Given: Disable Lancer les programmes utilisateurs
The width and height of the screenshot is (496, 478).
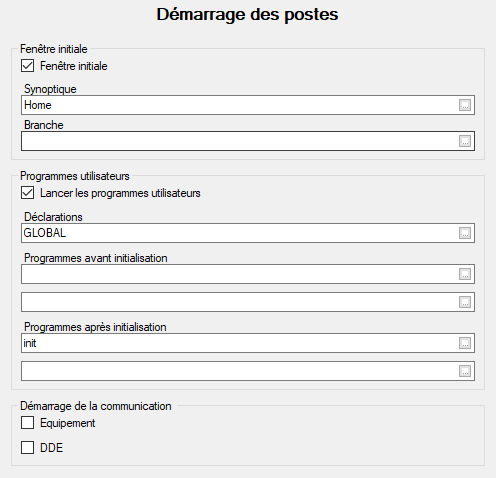Looking at the screenshot, I should [x=27, y=193].
